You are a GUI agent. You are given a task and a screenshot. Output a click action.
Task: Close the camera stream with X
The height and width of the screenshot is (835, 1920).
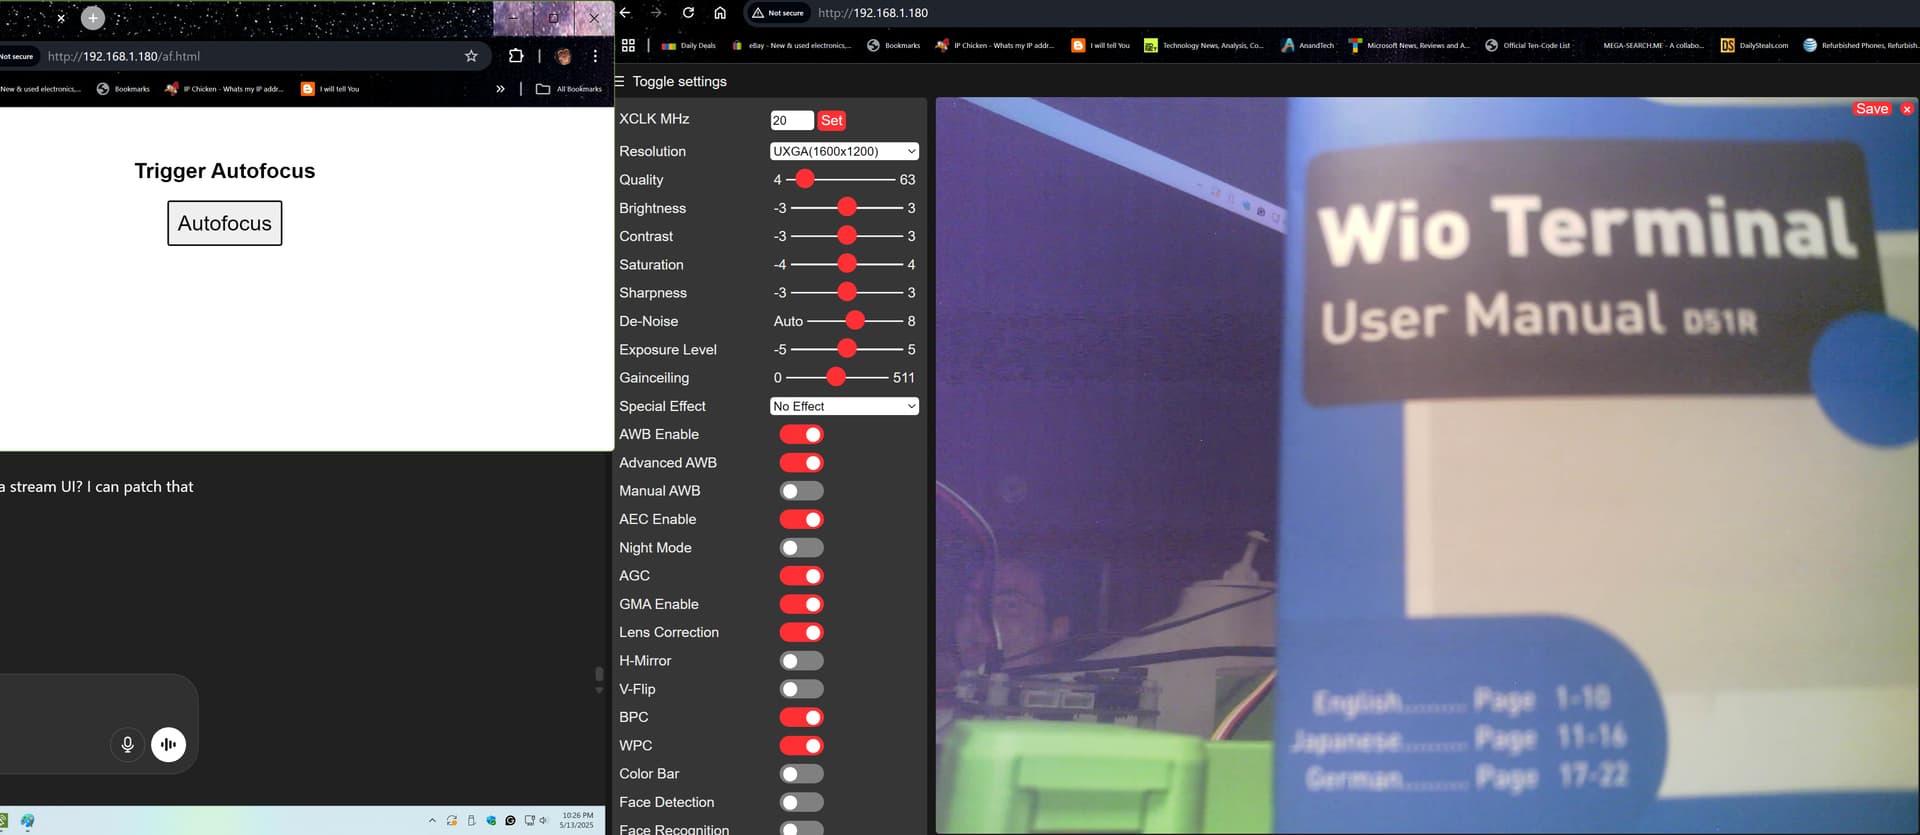pos(1907,109)
